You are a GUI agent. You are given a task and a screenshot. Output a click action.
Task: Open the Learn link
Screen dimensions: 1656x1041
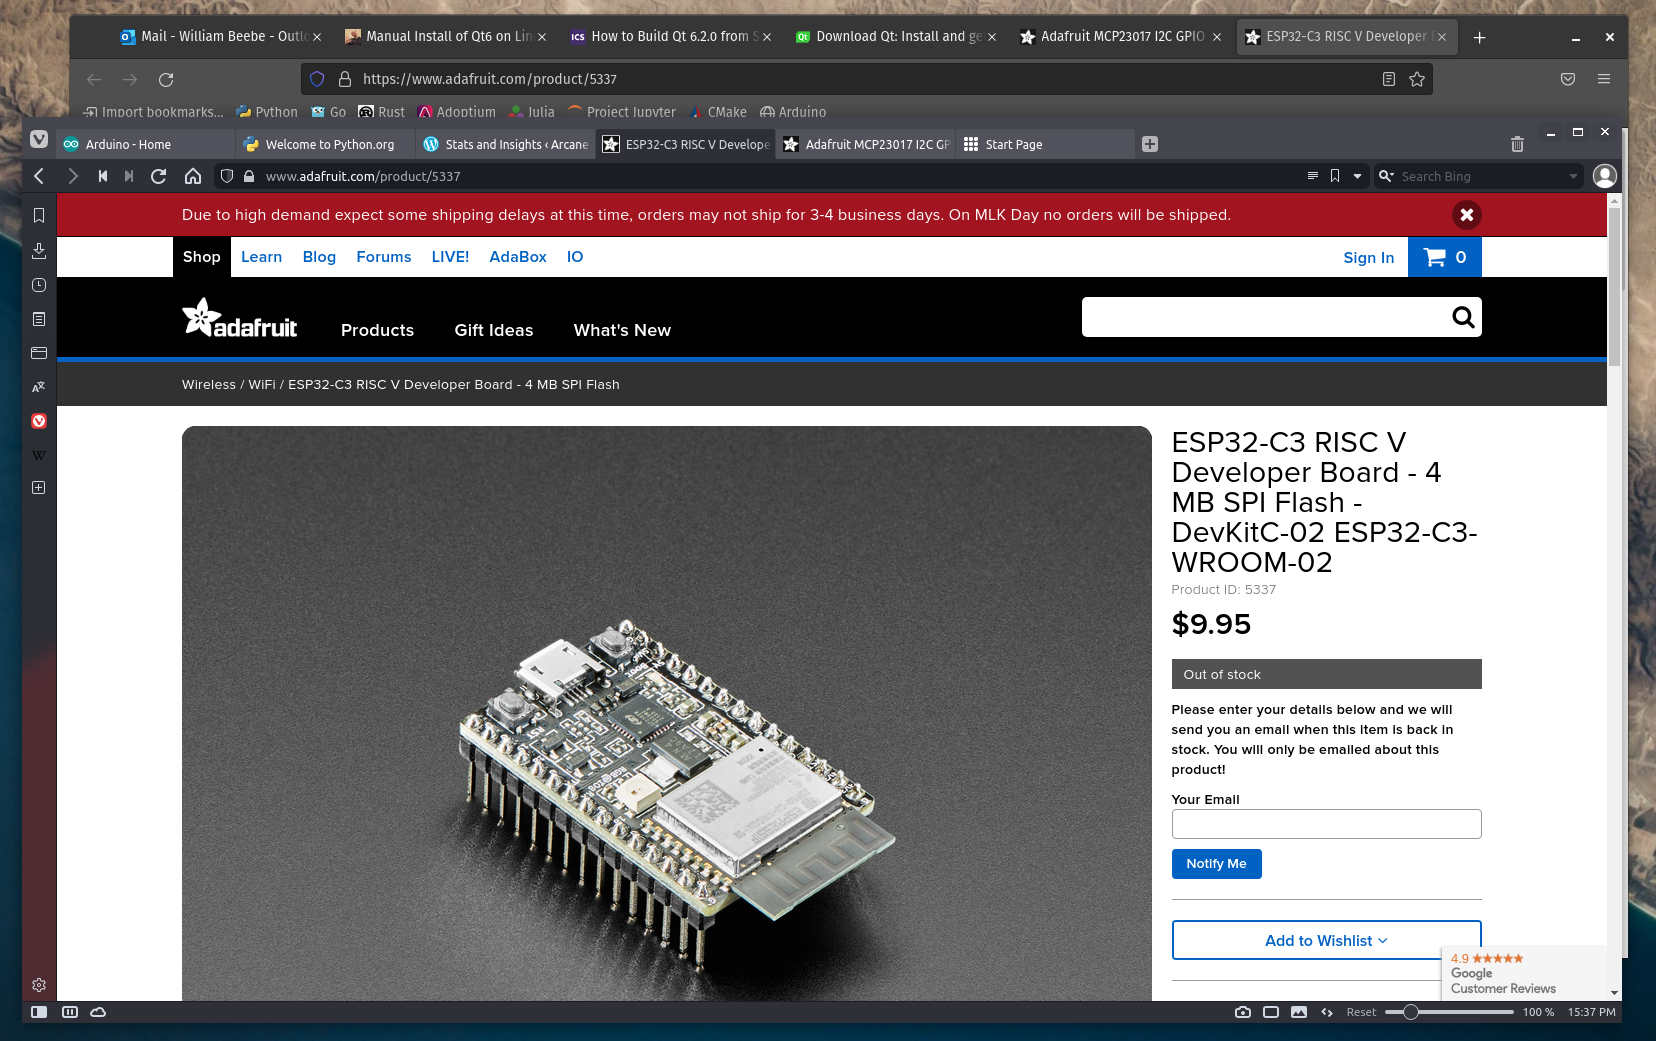pyautogui.click(x=261, y=257)
